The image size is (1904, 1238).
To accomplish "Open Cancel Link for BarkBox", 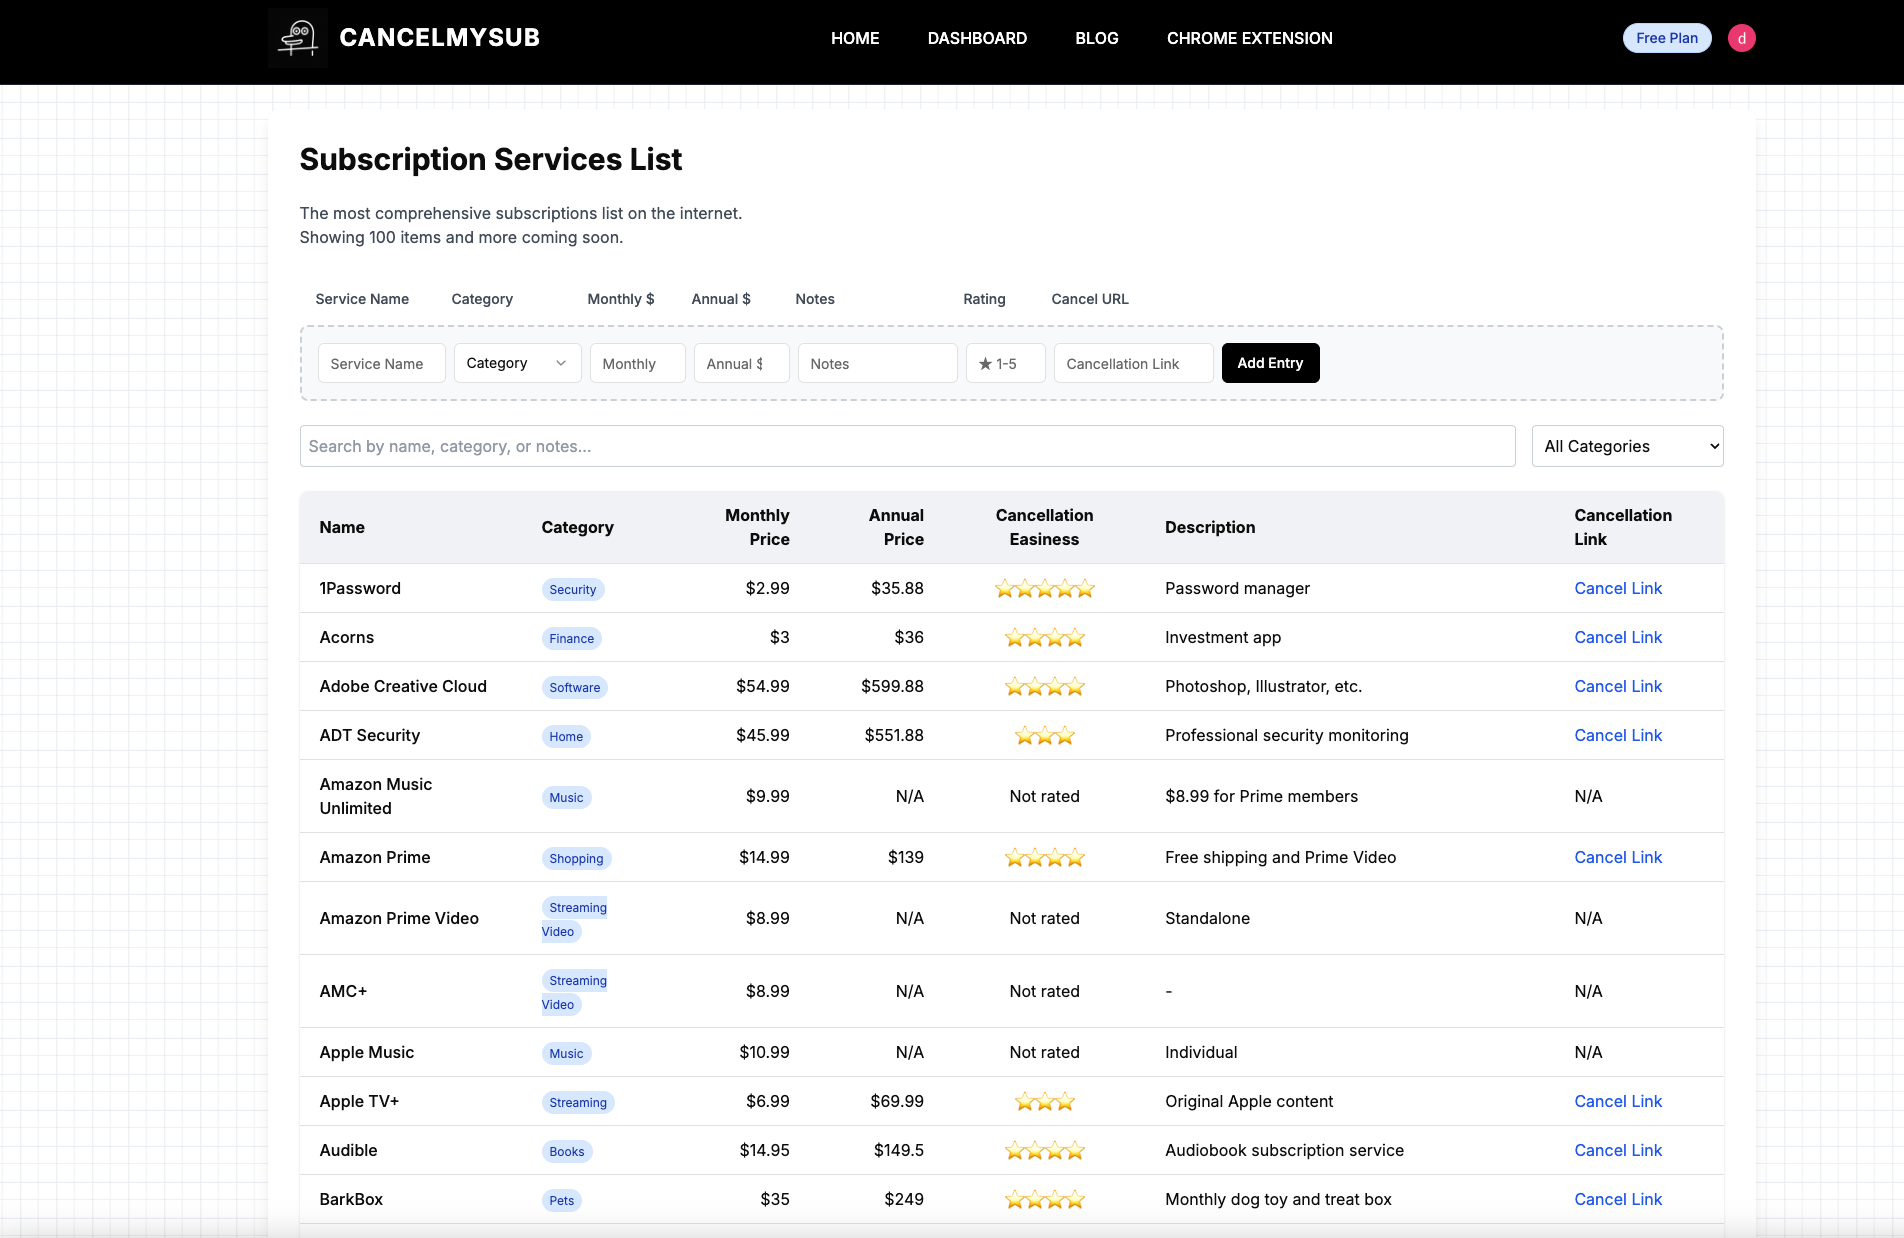I will pyautogui.click(x=1618, y=1199).
